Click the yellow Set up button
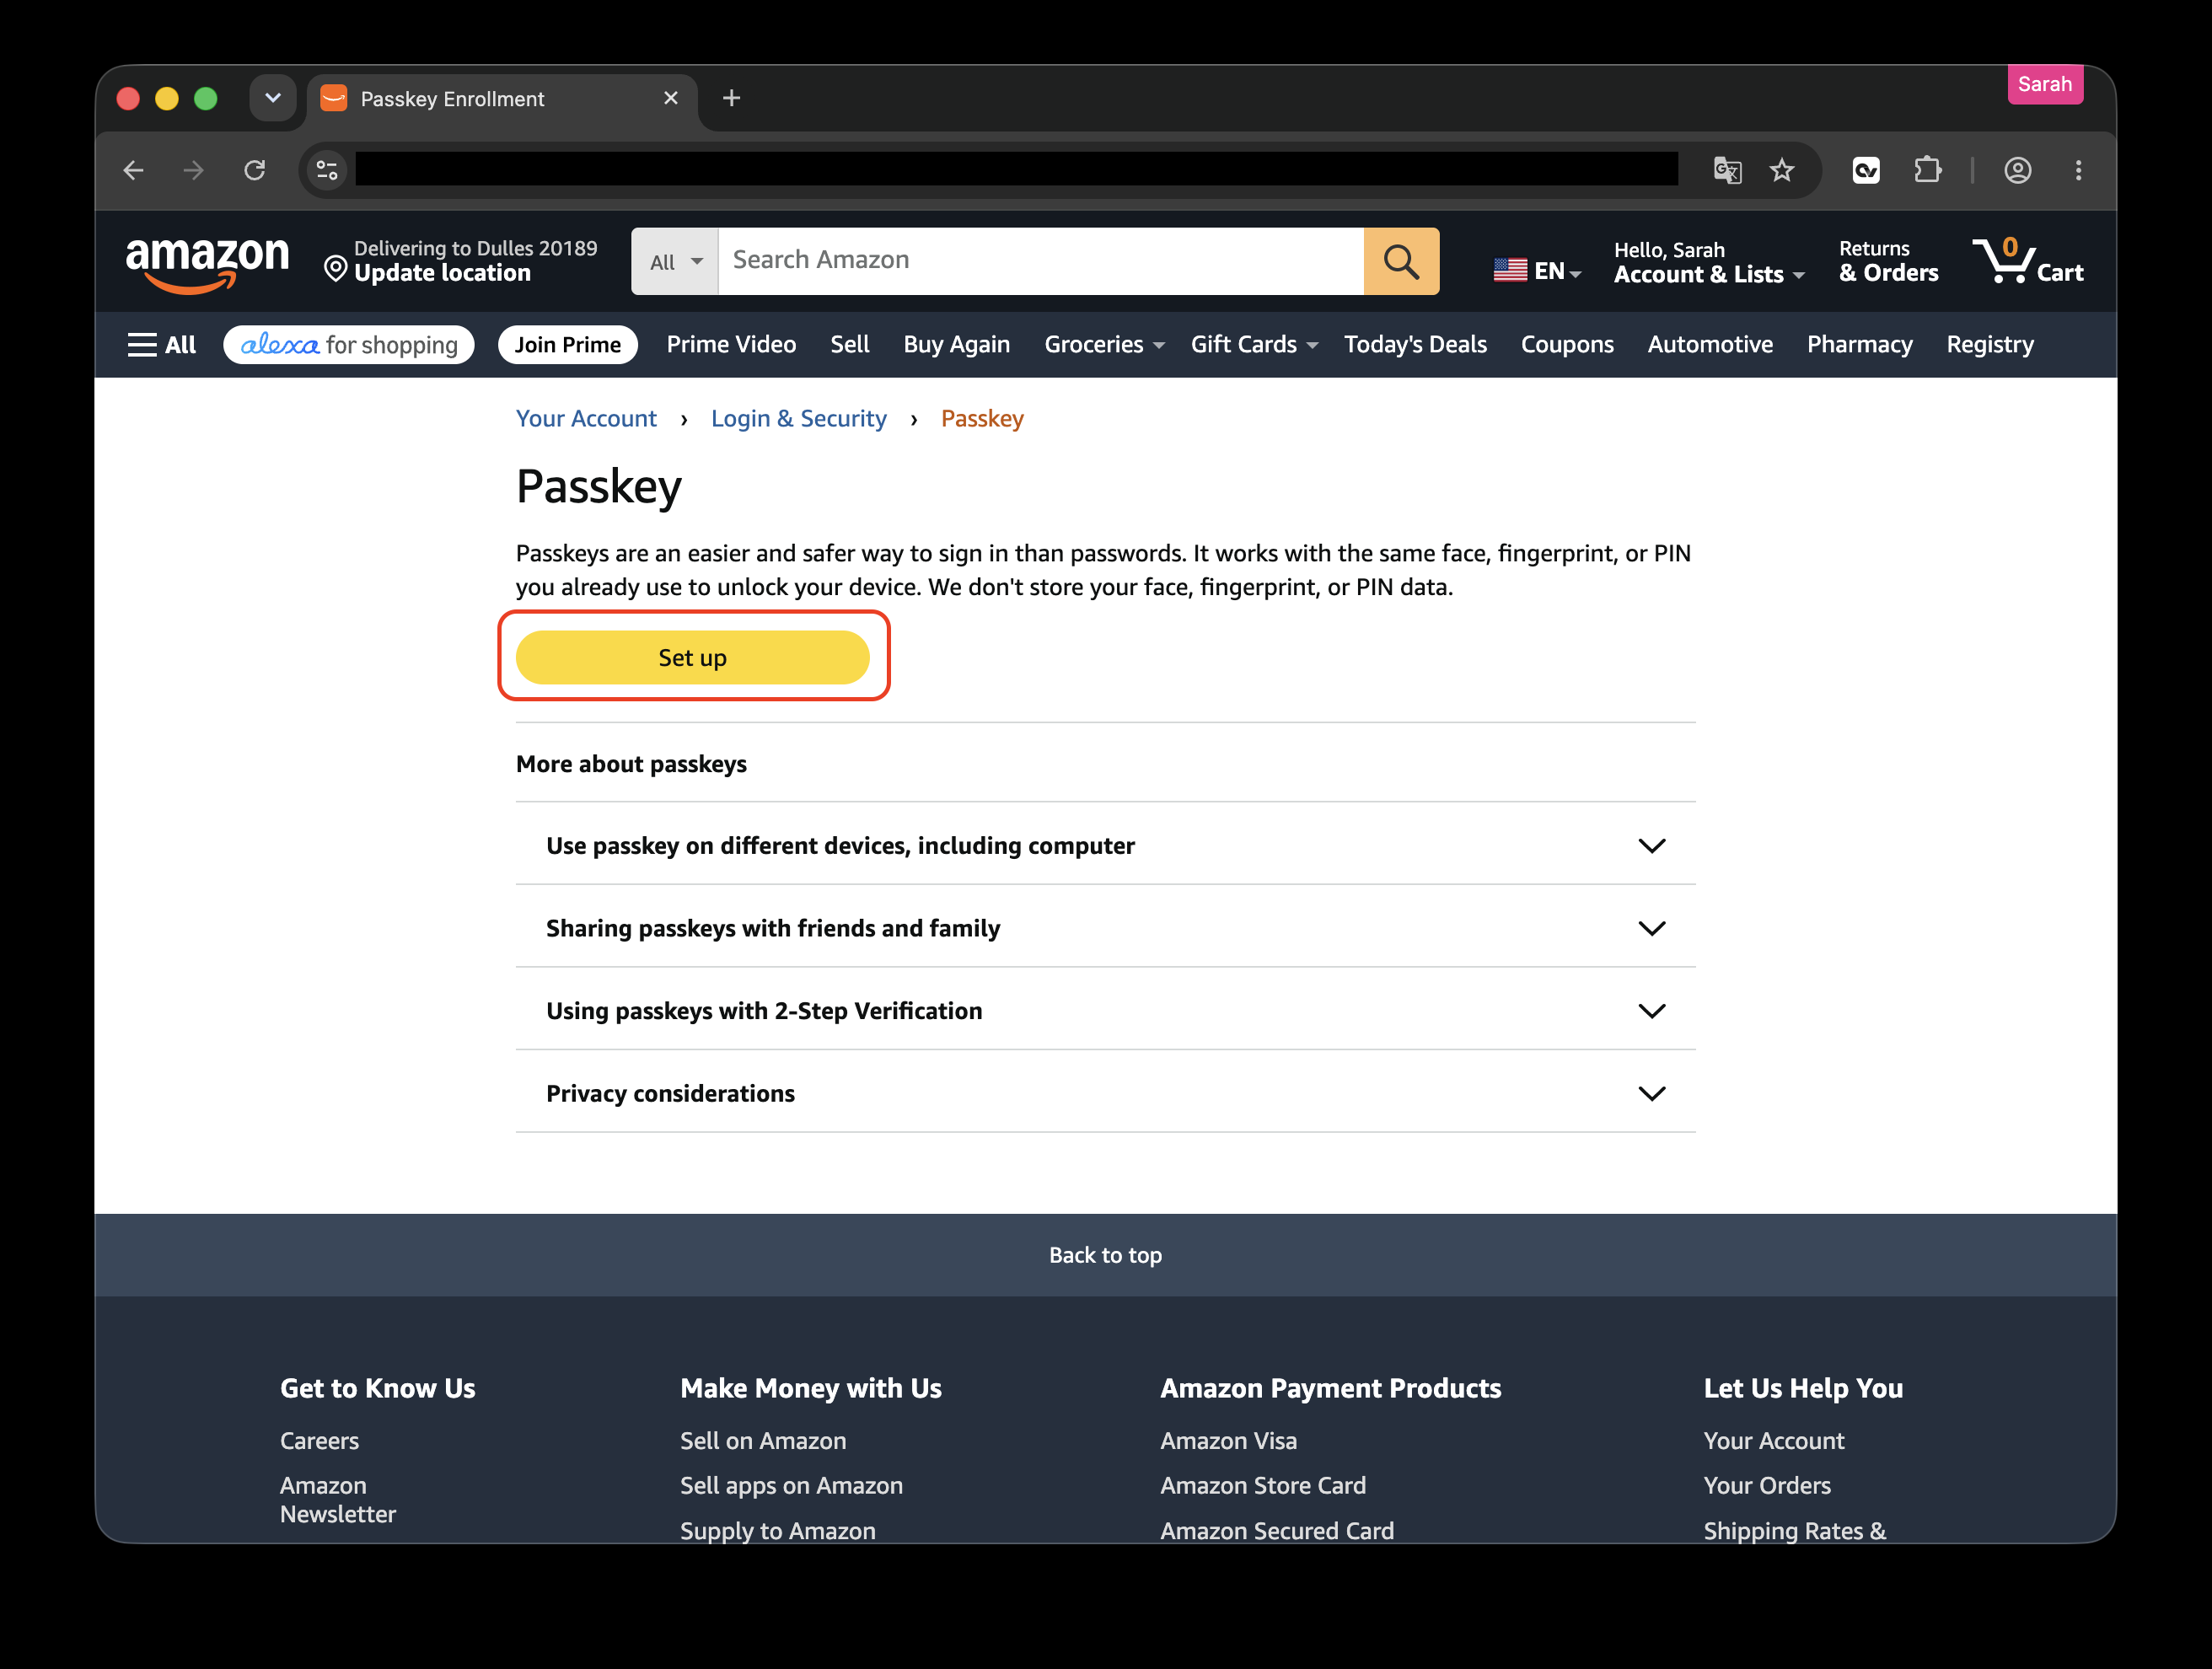The image size is (2212, 1669). tap(692, 657)
